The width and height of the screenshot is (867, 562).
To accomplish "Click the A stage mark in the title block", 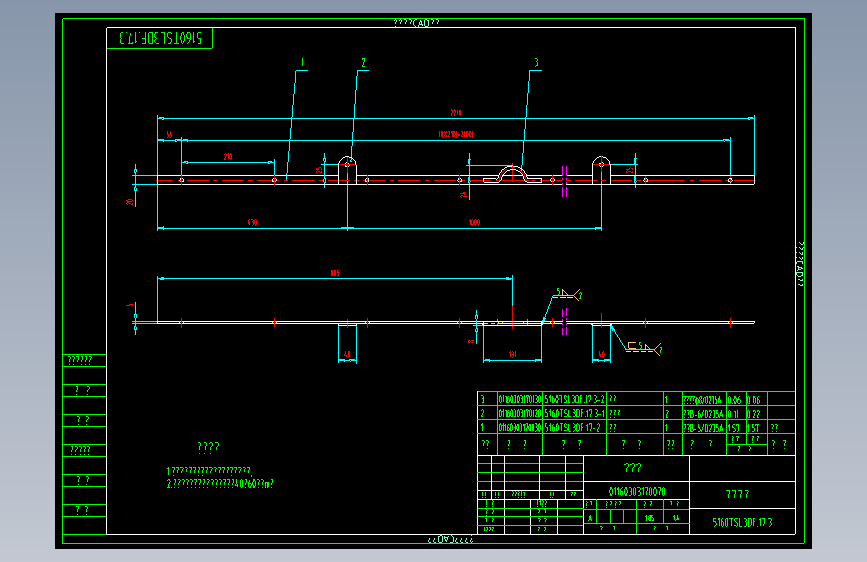I will pyautogui.click(x=590, y=518).
